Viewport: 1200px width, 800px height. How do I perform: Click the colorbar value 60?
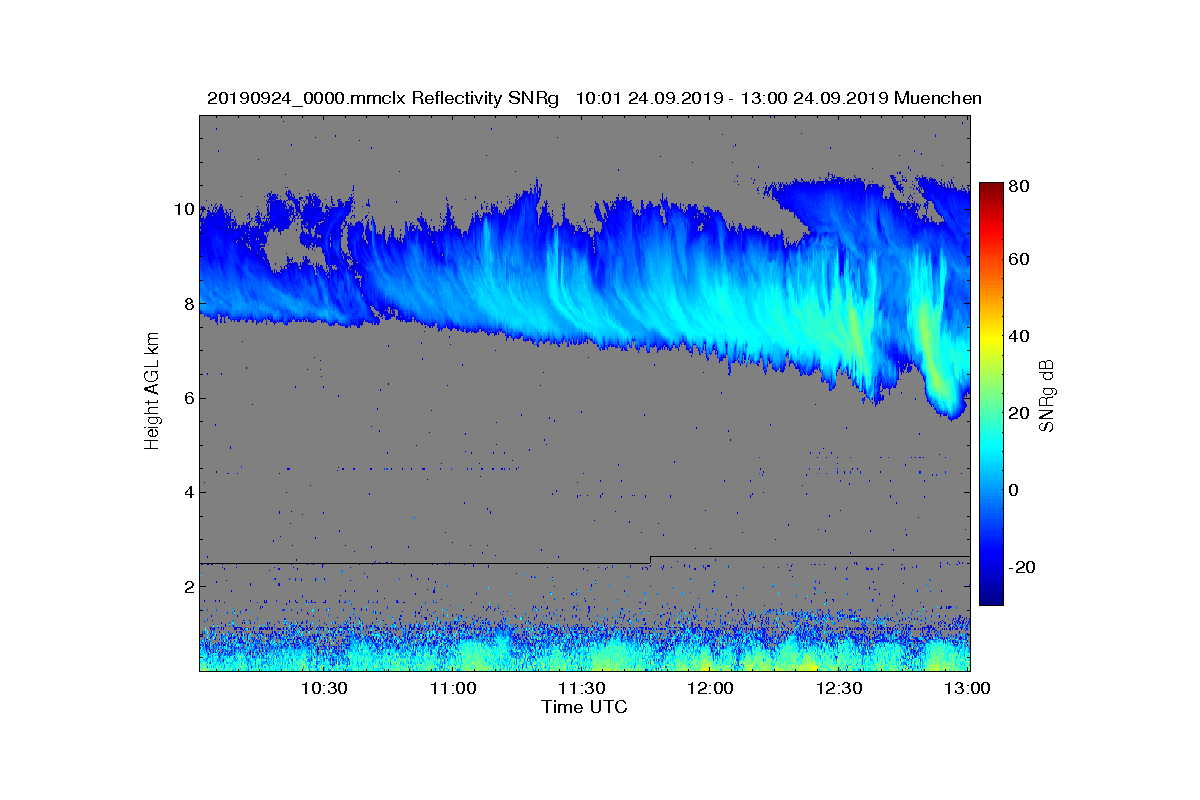[1020, 260]
